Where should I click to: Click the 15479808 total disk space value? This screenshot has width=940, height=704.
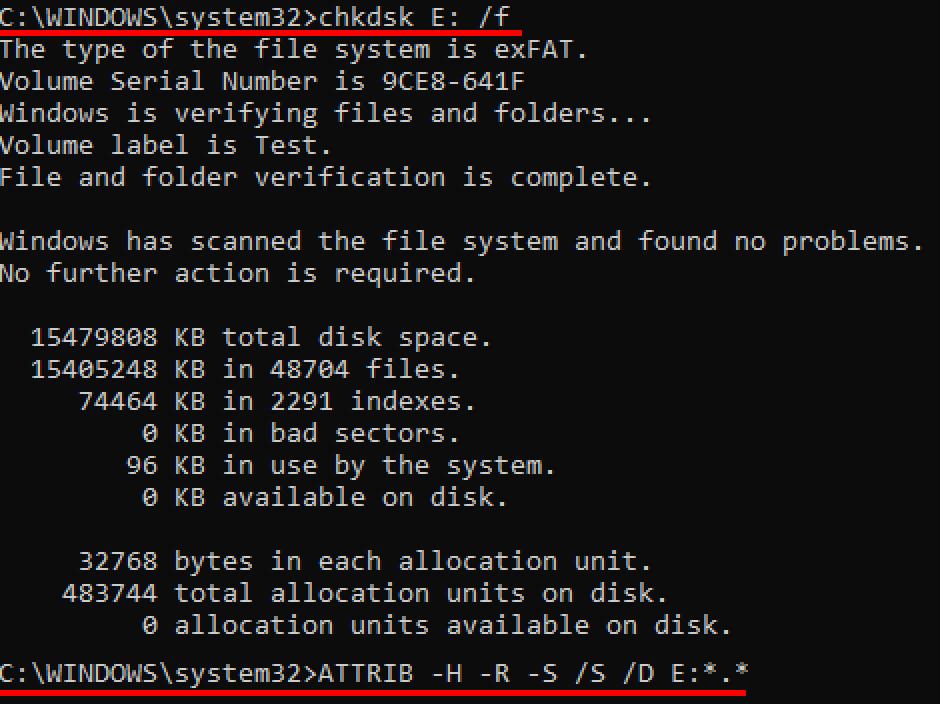pyautogui.click(x=94, y=337)
